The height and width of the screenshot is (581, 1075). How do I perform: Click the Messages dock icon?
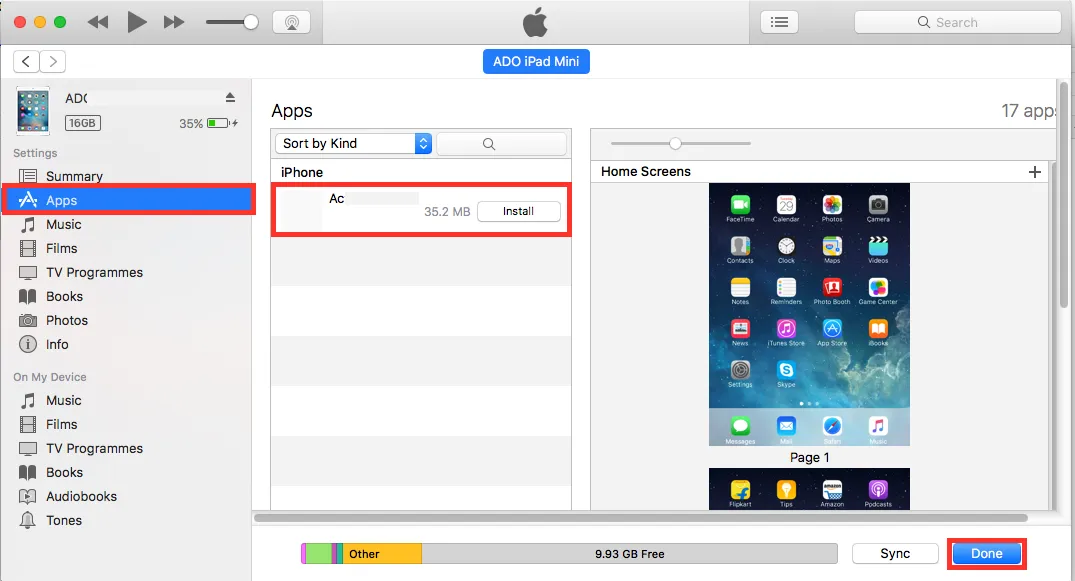tap(740, 426)
